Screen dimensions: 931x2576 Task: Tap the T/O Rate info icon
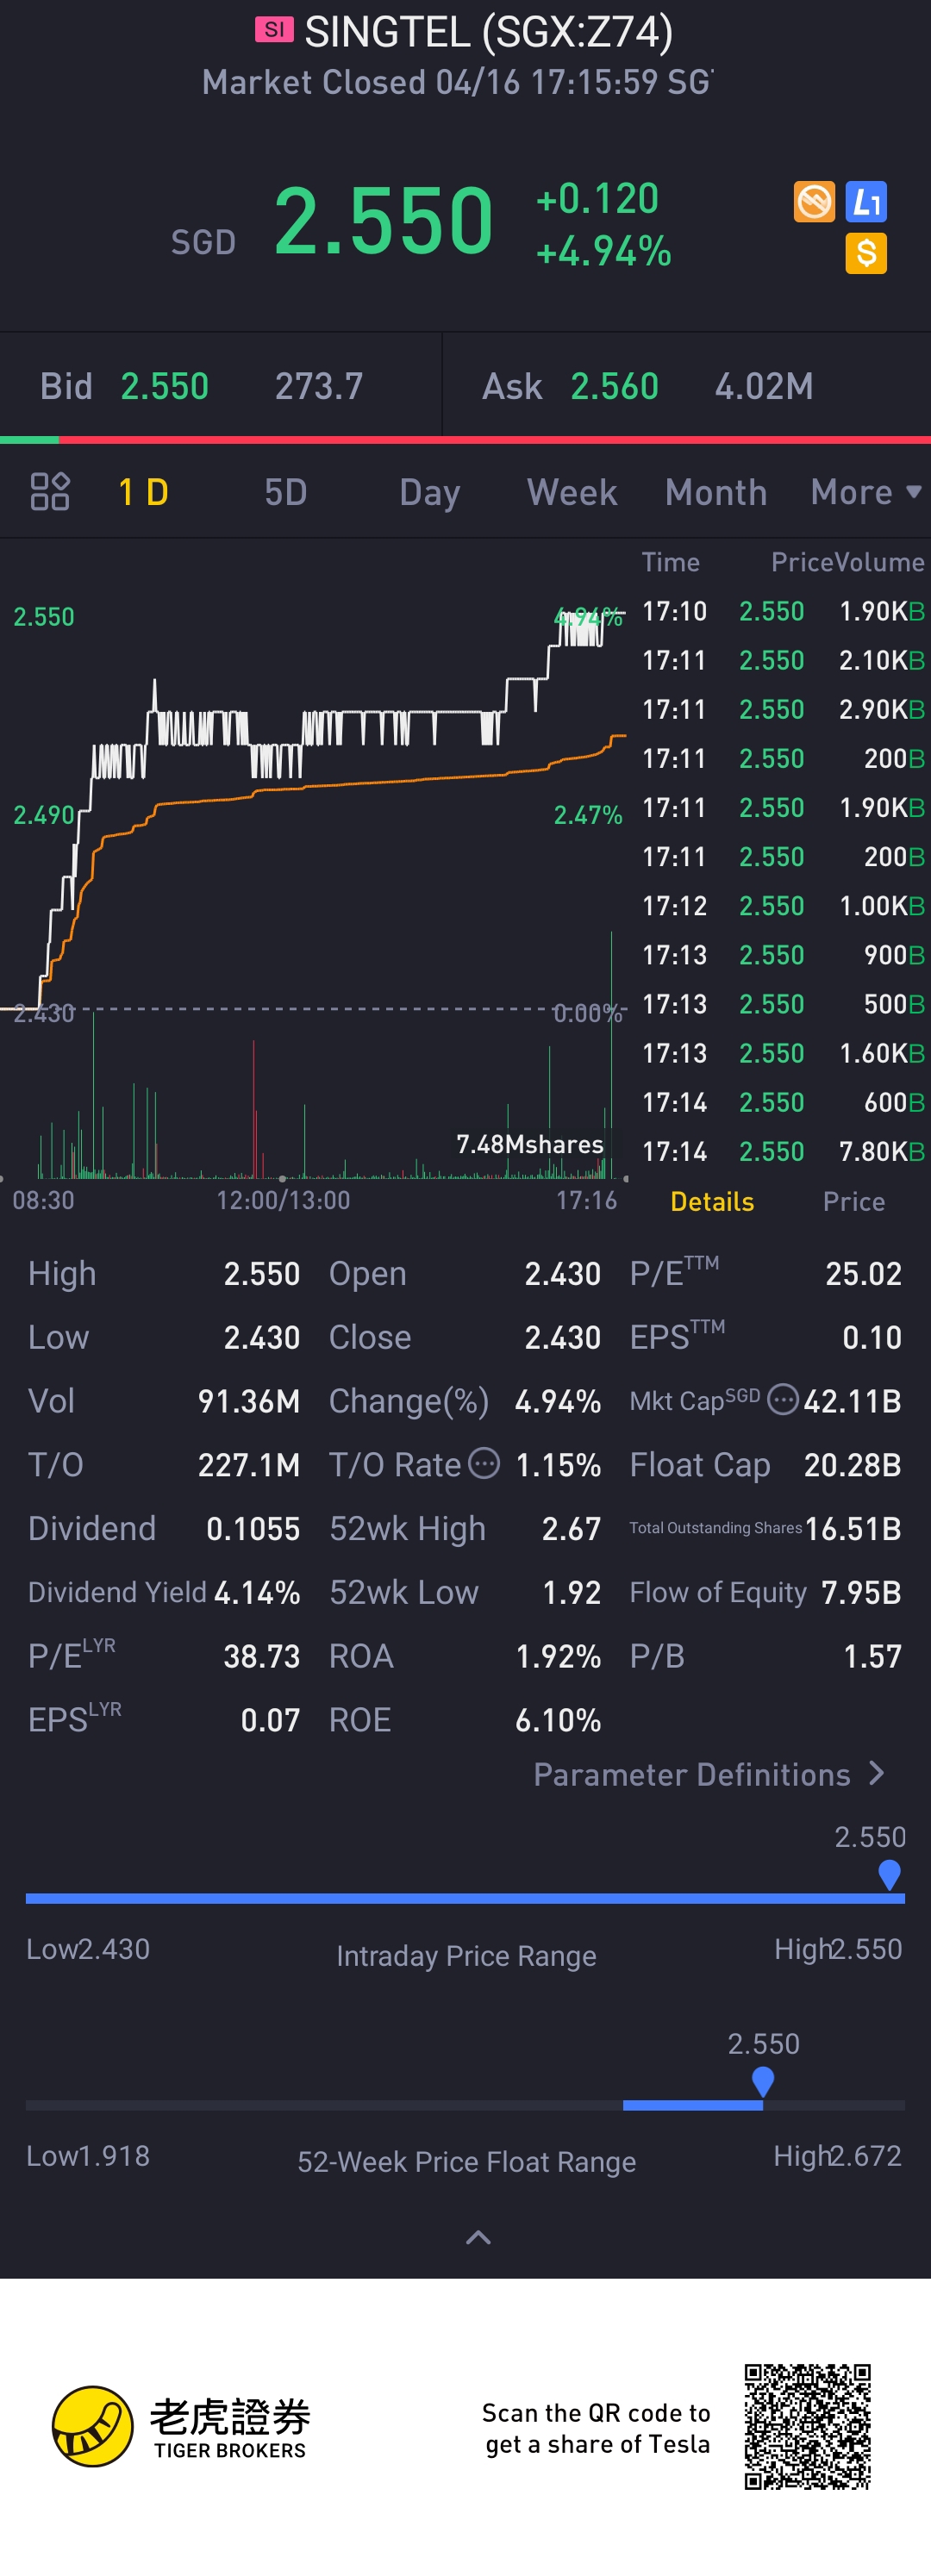pyautogui.click(x=484, y=1463)
